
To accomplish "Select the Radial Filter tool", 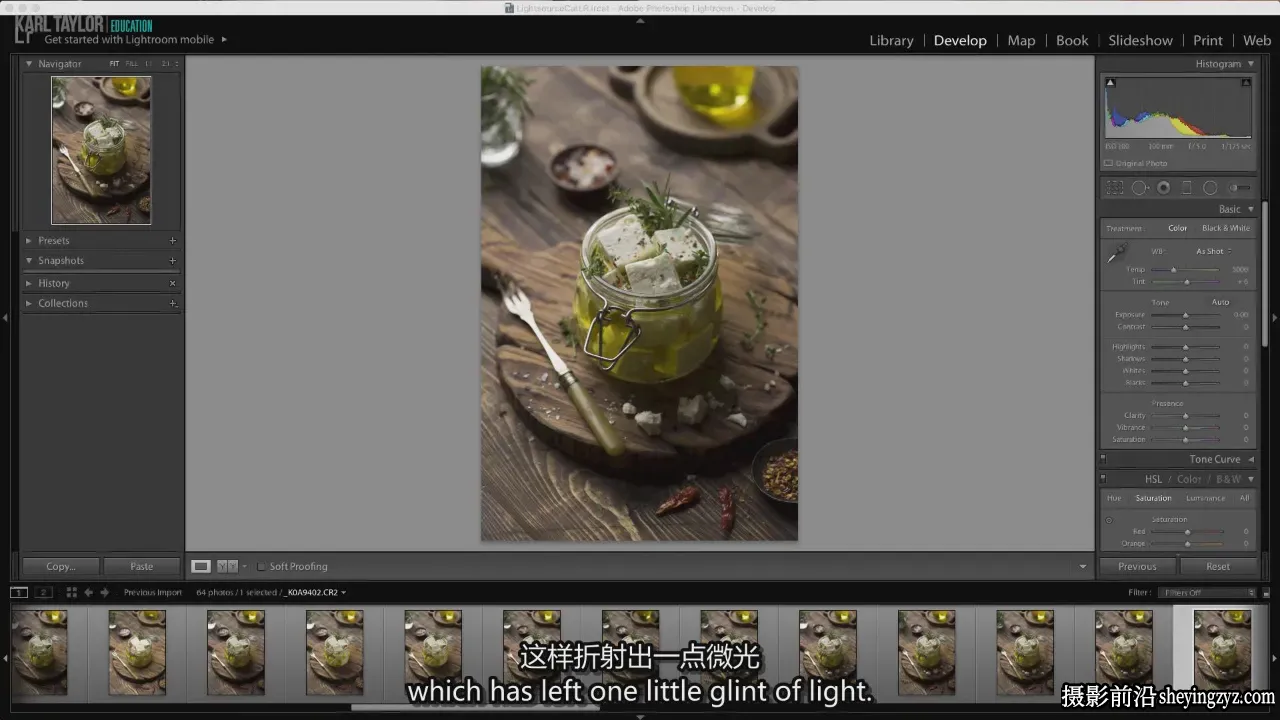I will (1210, 188).
